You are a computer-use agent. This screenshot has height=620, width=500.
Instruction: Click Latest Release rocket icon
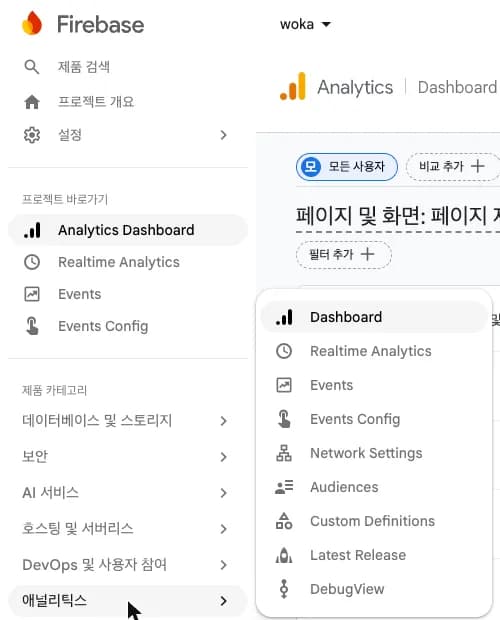(284, 555)
